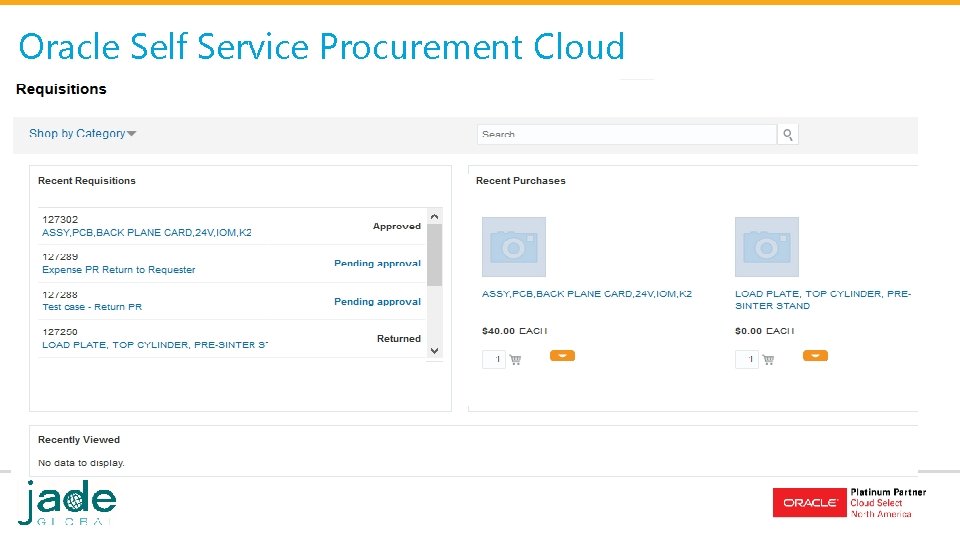Open ASSY,PCB,BACK PLANE CARD recent purchase link
Screen dimensions: 960x540
pyautogui.click(x=587, y=294)
